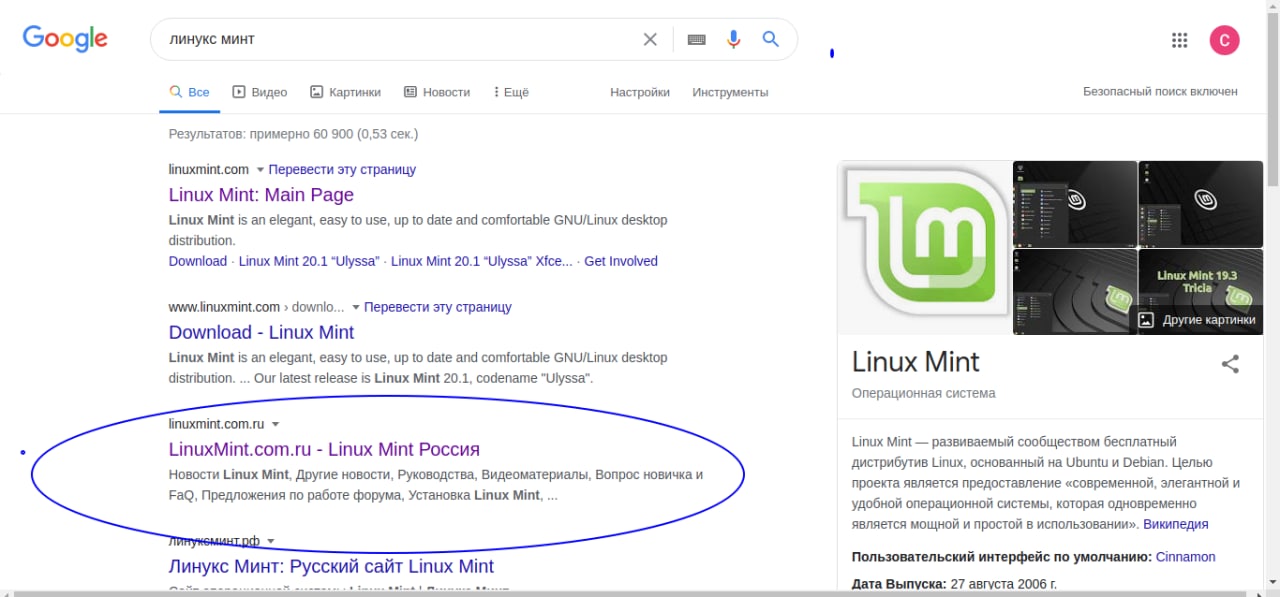The image size is (1280, 597).
Task: Open LinuxMint.com.ru - Linux Mint Россия result
Action: [324, 449]
